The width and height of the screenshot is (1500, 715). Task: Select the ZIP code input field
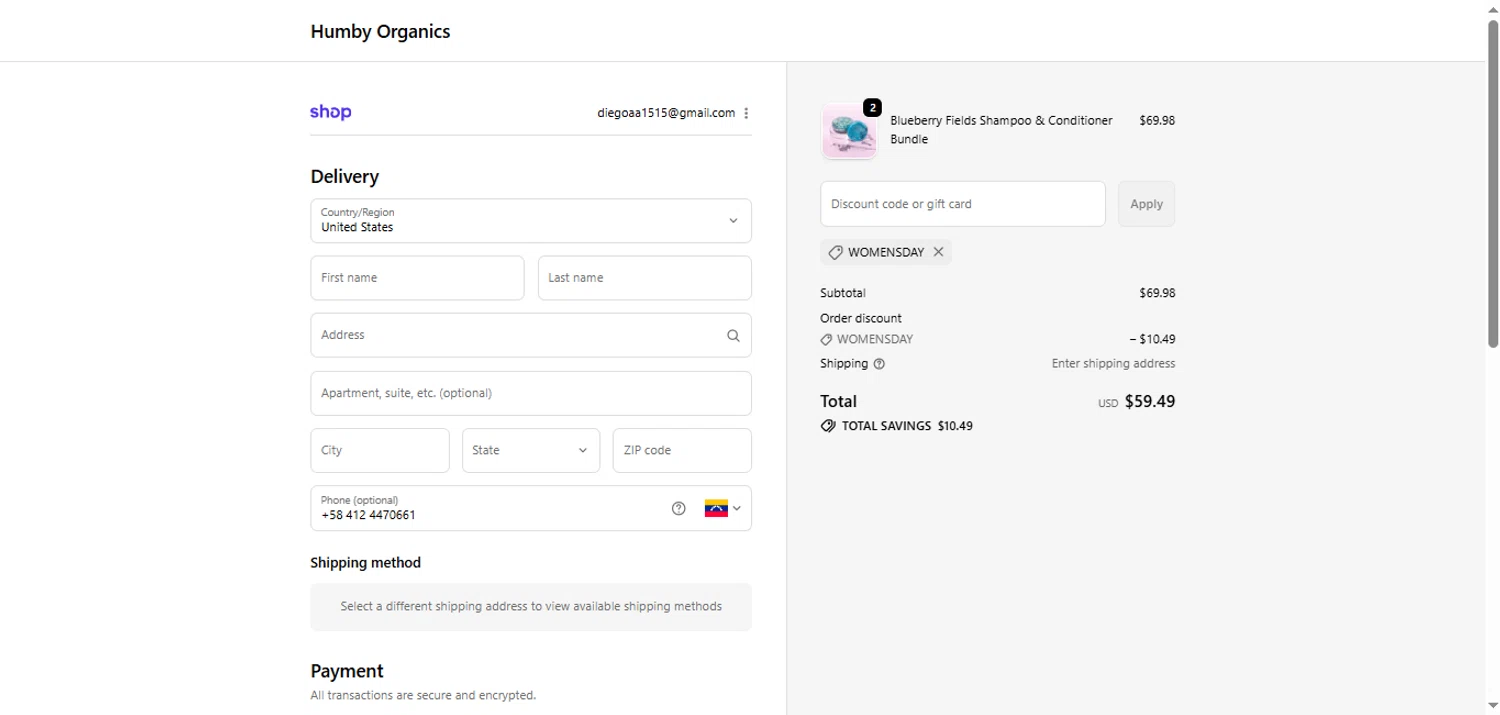(x=682, y=450)
